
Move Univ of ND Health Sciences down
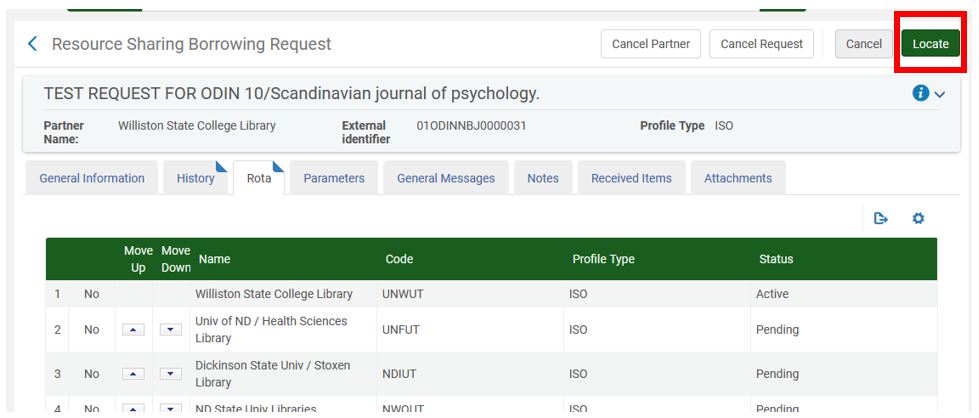tap(170, 330)
